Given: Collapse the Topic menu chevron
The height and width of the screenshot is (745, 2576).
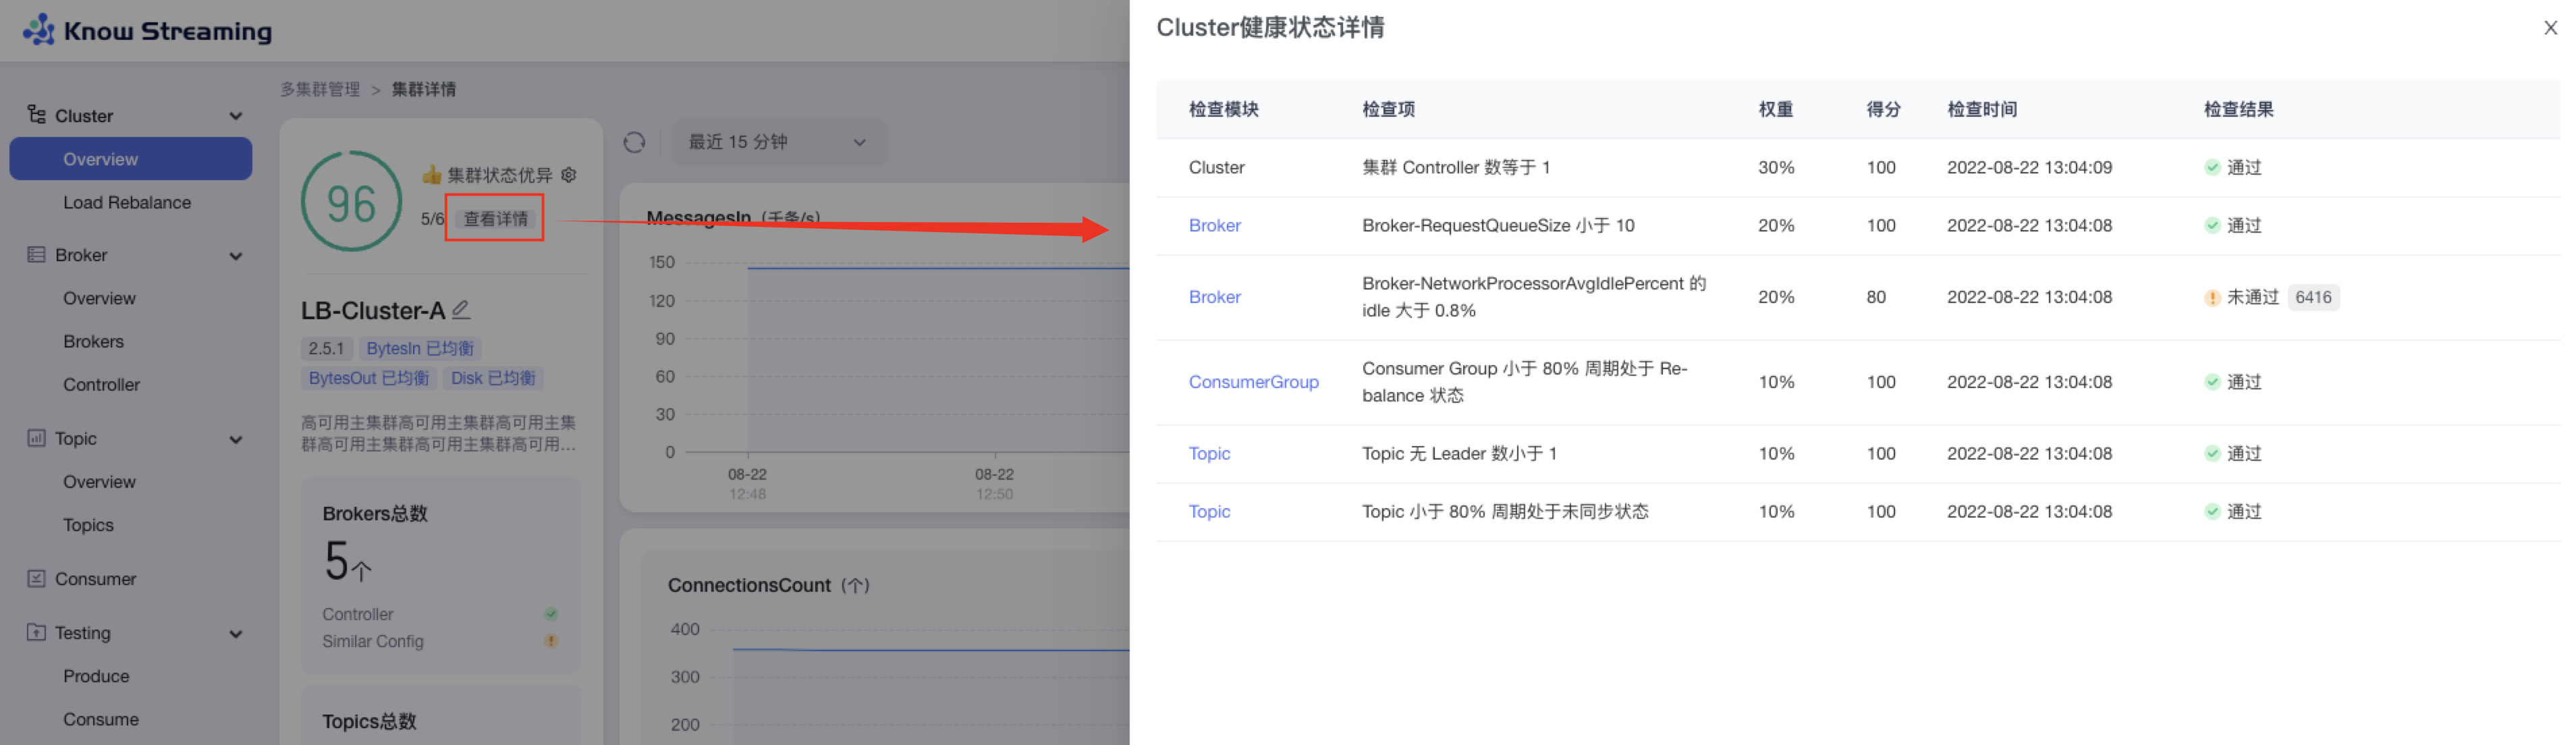Looking at the screenshot, I should click(x=236, y=439).
